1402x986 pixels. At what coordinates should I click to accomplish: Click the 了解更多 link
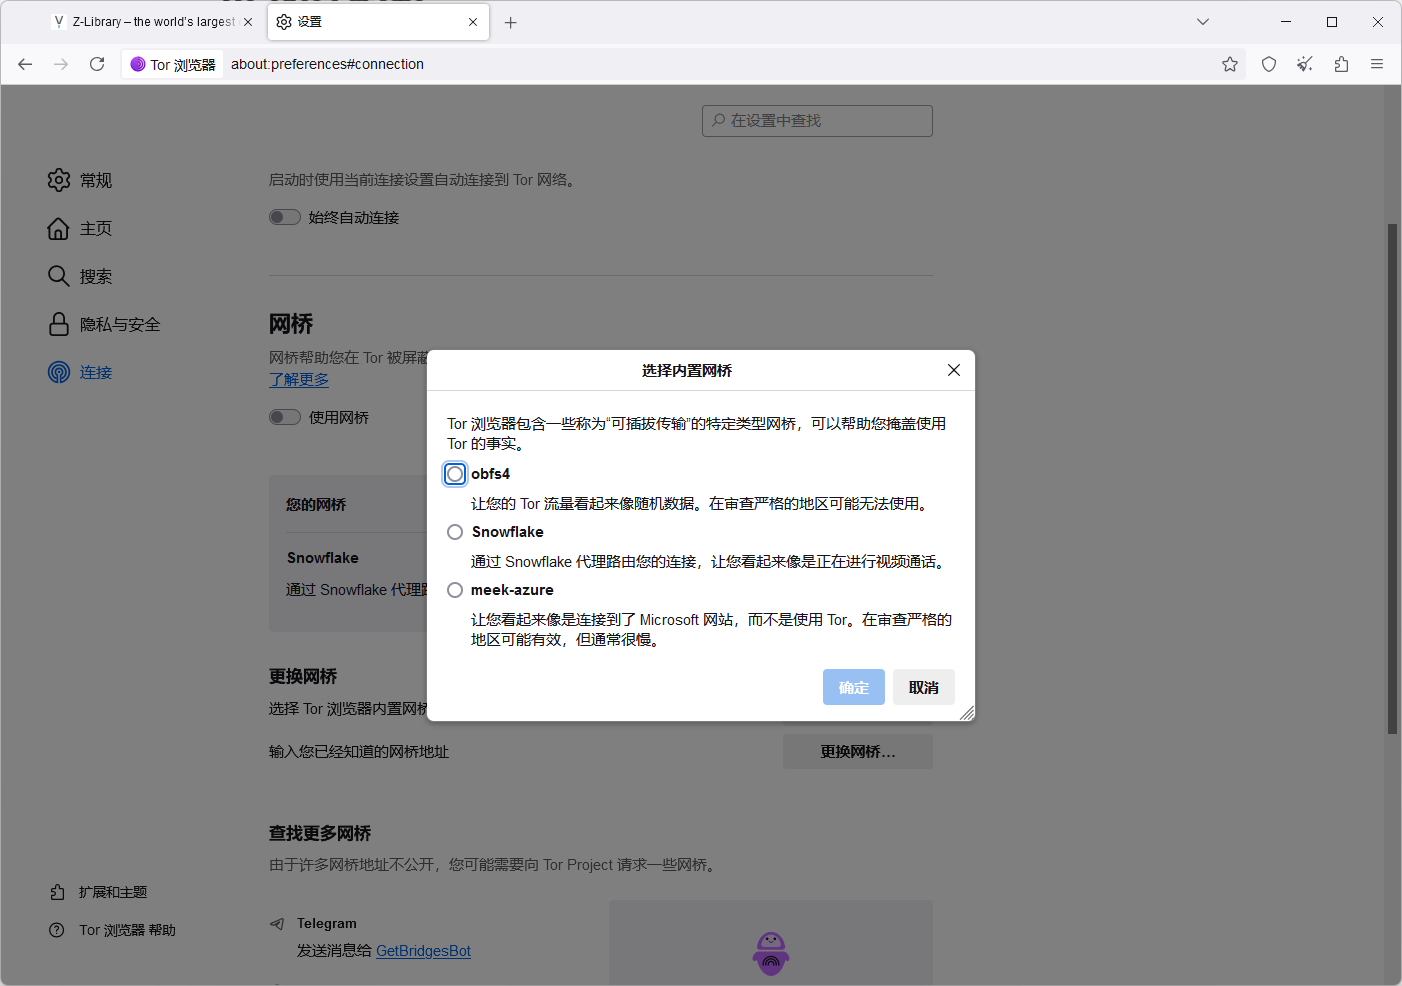pyautogui.click(x=299, y=380)
